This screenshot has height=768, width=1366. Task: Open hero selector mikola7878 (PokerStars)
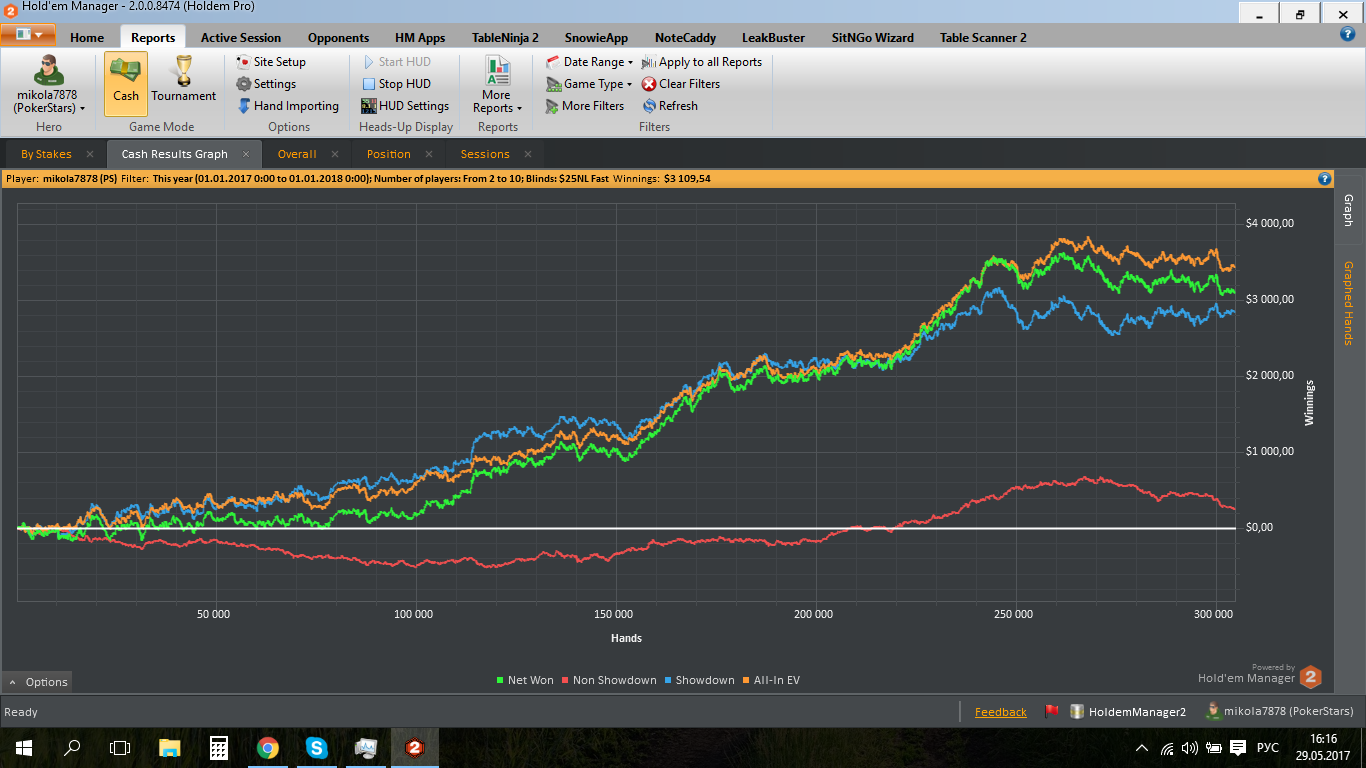click(x=48, y=84)
